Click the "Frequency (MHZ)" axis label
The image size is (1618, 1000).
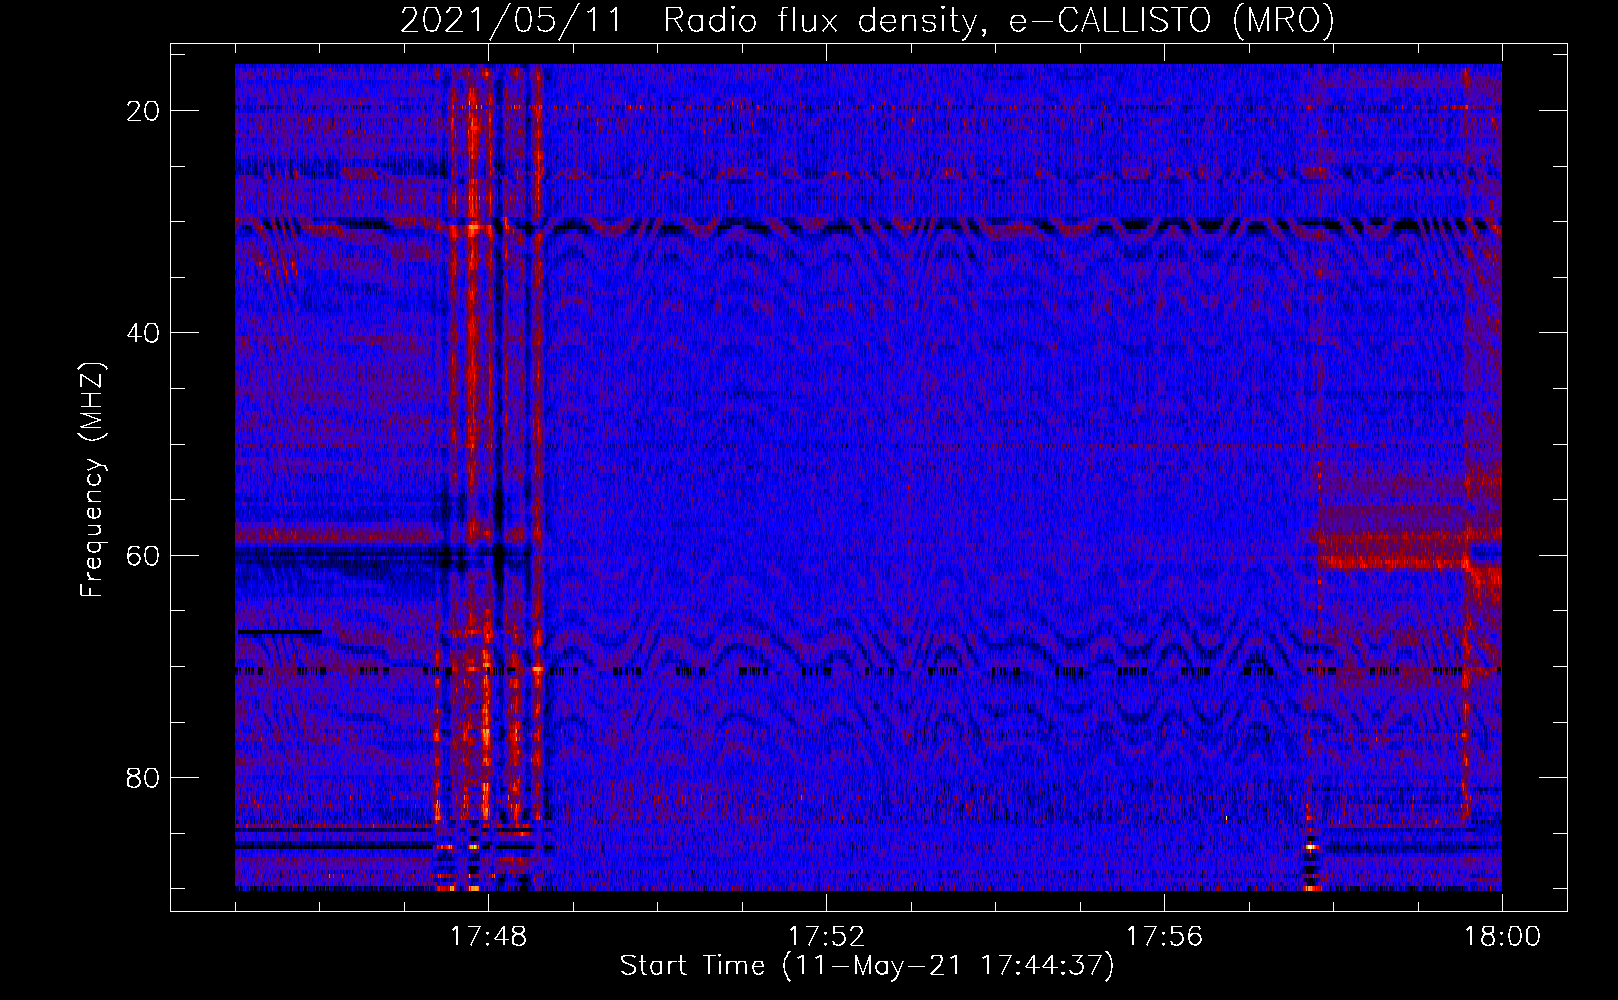coord(92,480)
